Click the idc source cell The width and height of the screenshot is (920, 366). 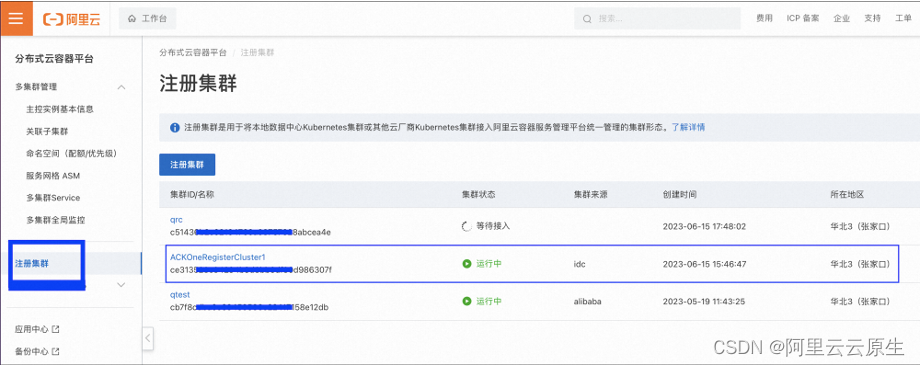pos(580,265)
